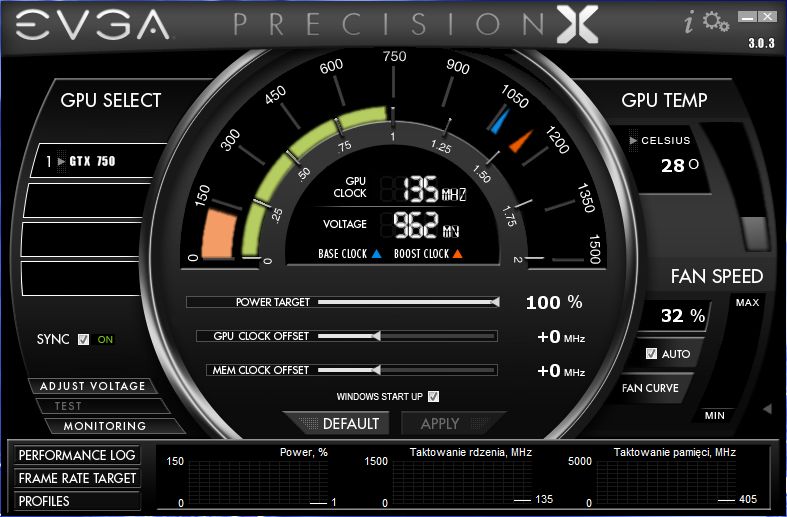Screen dimensions: 787x517
Task: Click the GPU CLOCK 135 MHz readout
Action: coord(434,189)
